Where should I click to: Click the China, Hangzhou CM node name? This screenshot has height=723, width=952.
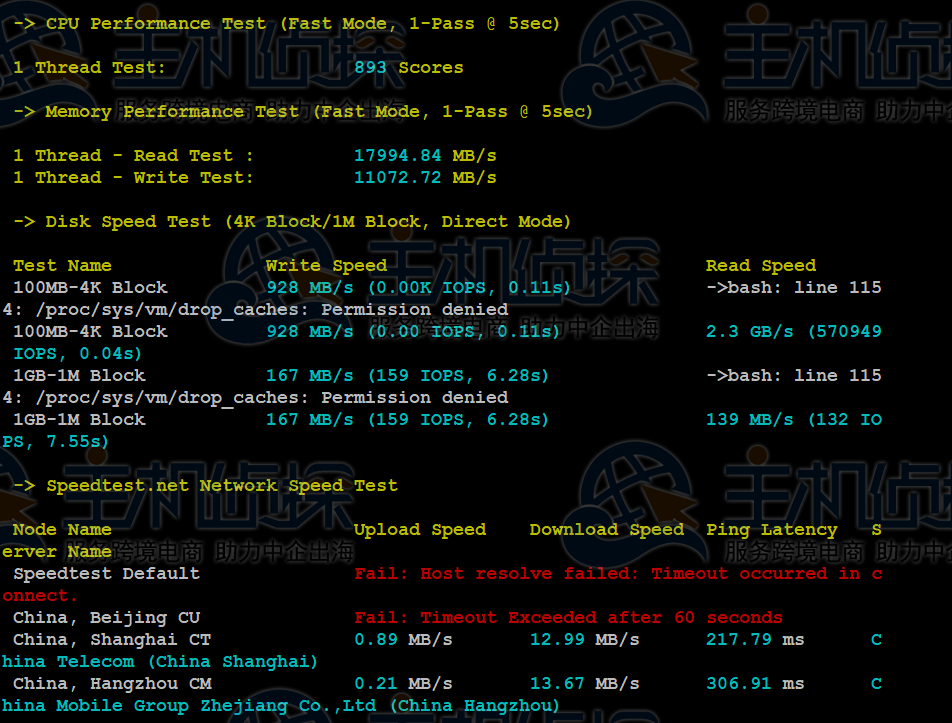coord(116,683)
